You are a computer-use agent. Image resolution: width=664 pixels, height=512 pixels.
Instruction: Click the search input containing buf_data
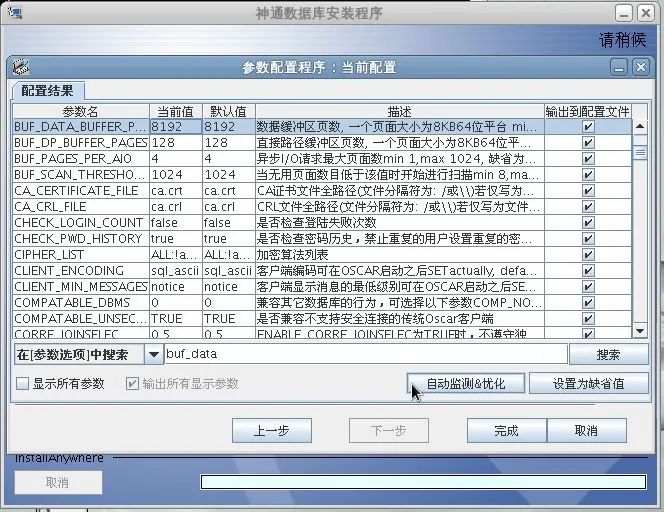[x=366, y=354]
